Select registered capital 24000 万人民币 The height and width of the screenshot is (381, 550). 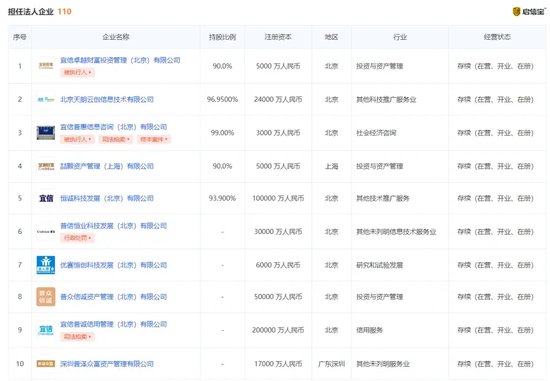[278, 100]
